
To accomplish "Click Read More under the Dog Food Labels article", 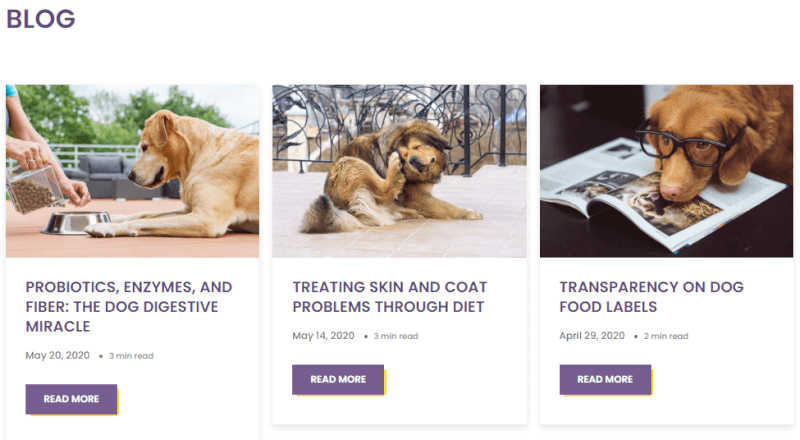I will [605, 379].
